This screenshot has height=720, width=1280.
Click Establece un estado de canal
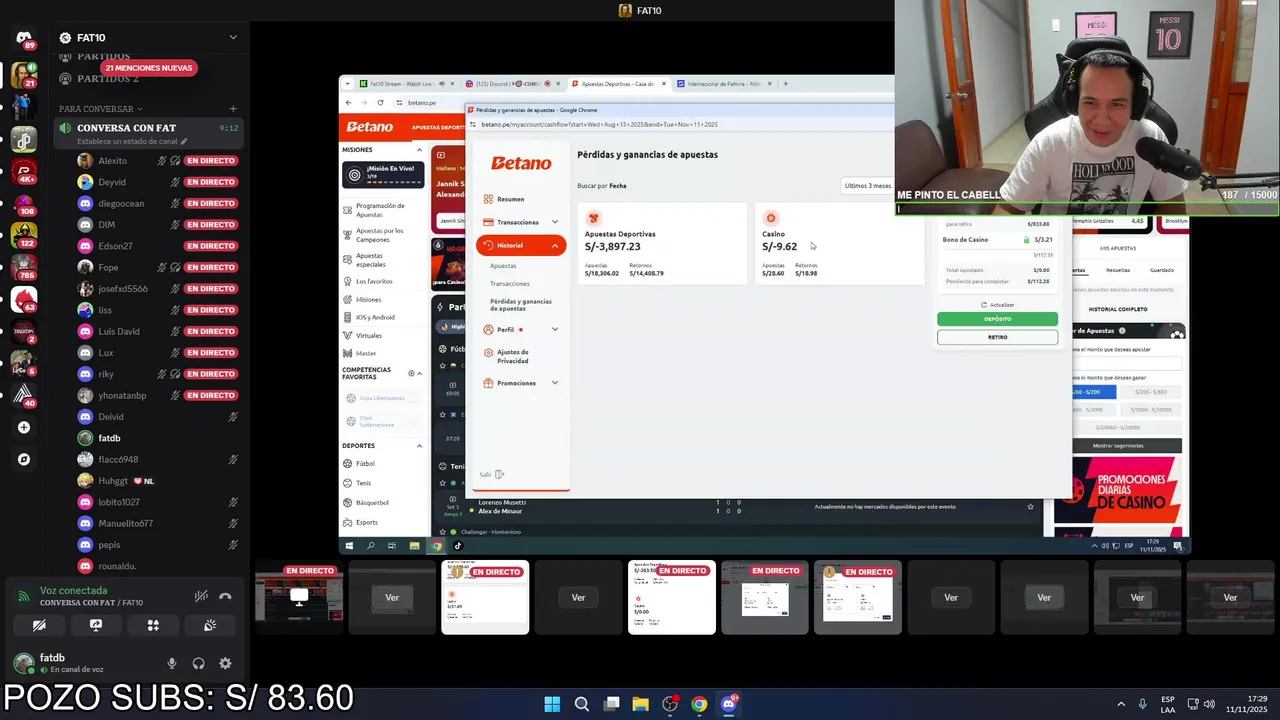click(x=127, y=141)
